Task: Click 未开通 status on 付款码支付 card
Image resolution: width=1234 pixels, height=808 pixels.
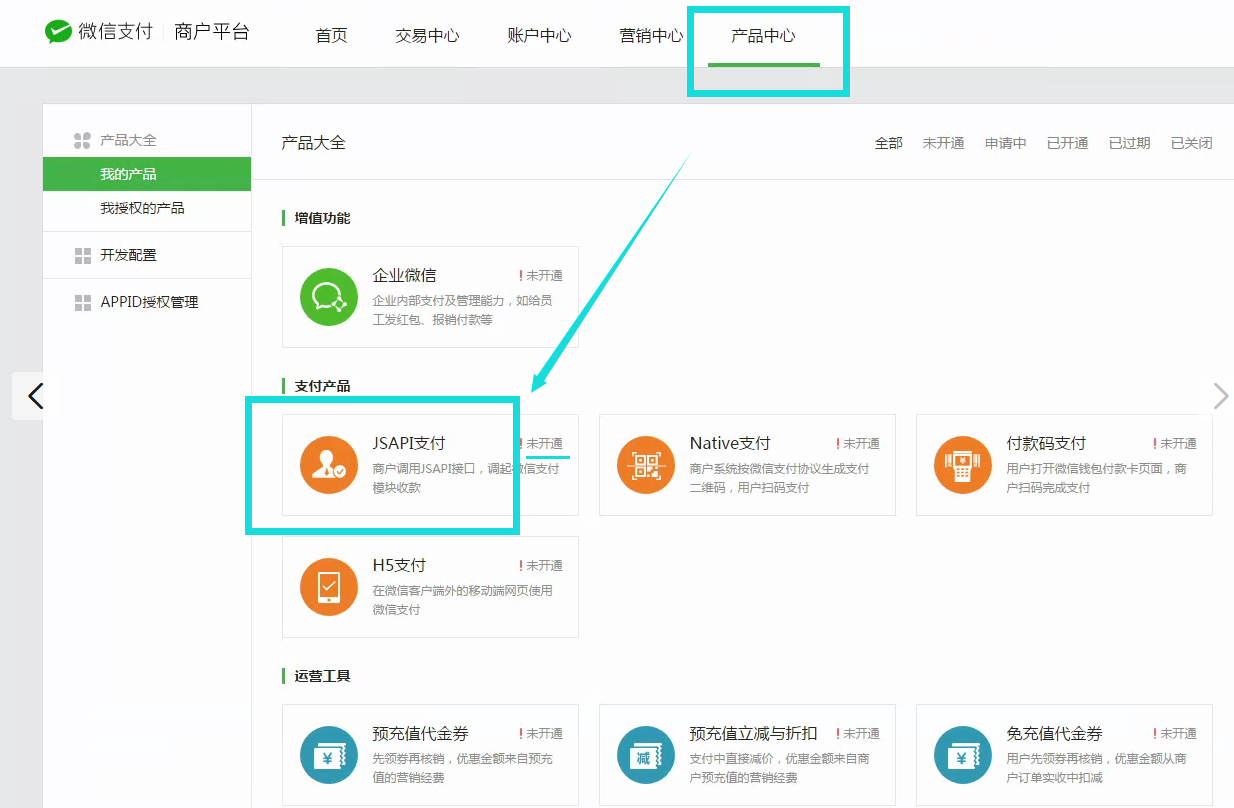Action: point(1175,444)
